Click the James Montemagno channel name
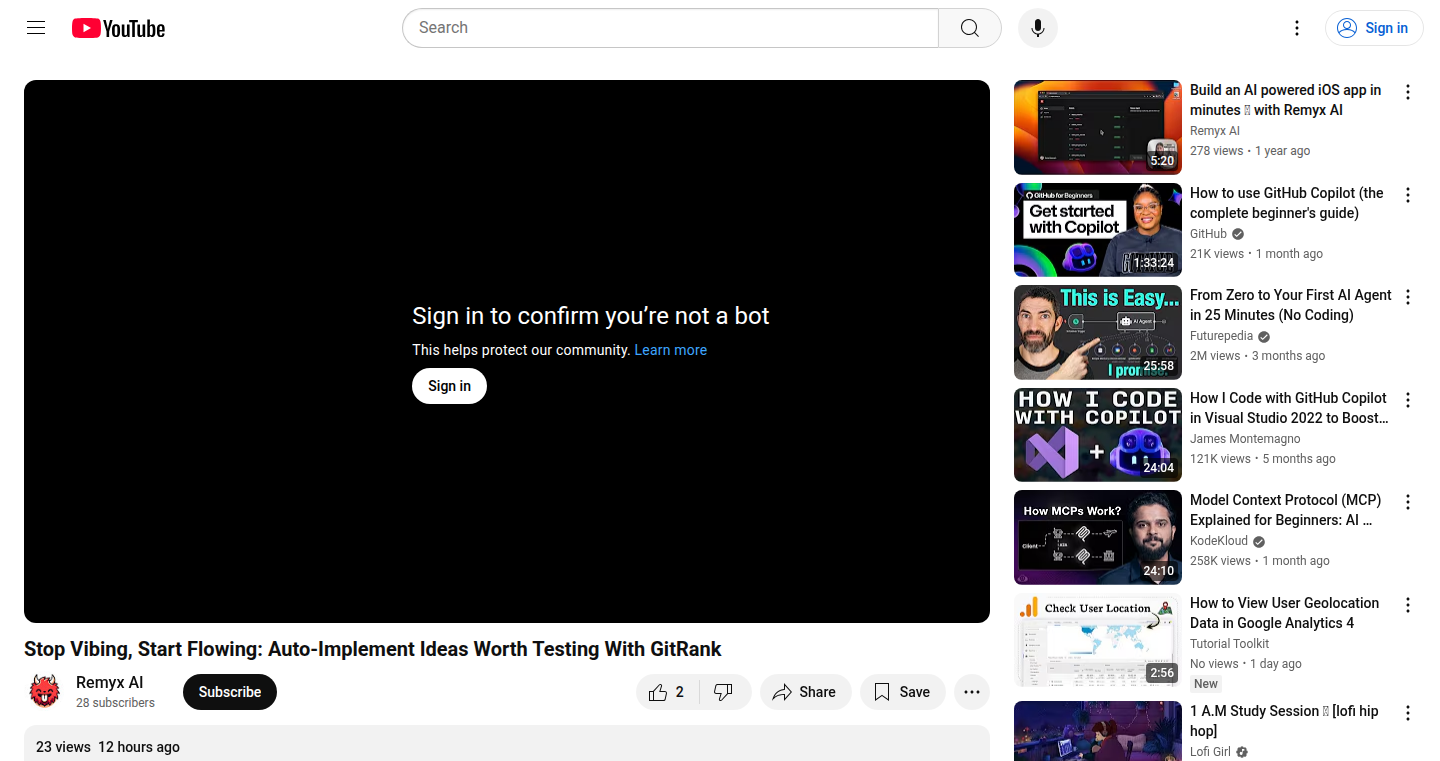Image resolution: width=1440 pixels, height=761 pixels. [x=1245, y=439]
